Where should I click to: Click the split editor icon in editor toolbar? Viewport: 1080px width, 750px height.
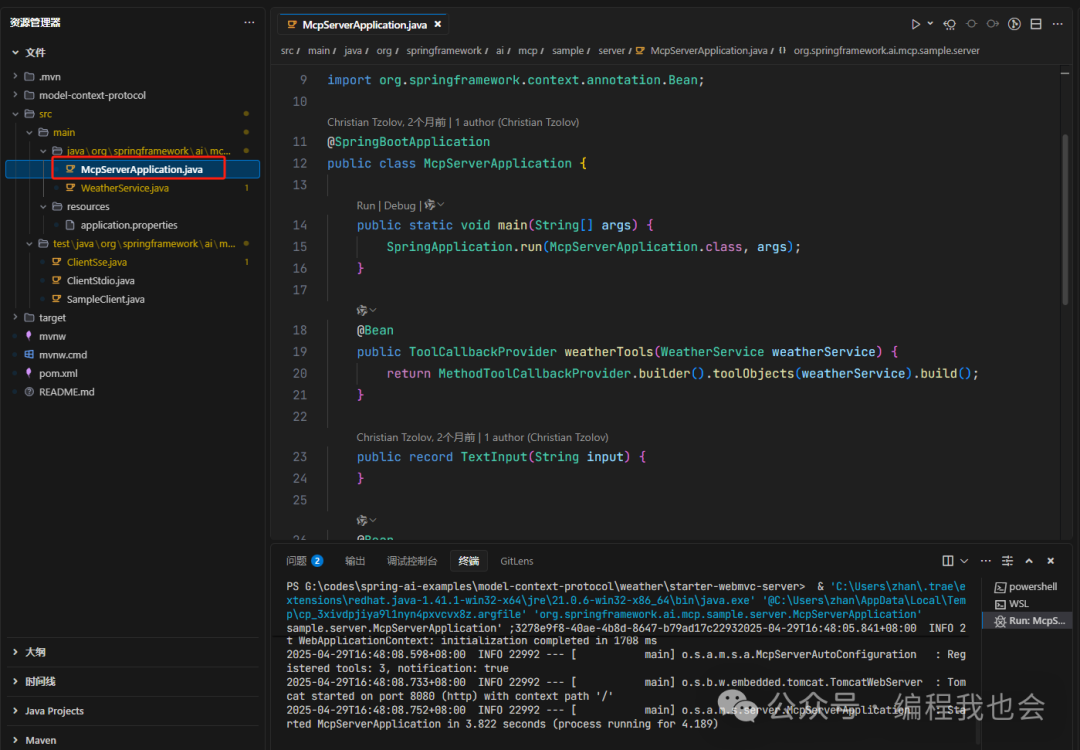(1036, 25)
